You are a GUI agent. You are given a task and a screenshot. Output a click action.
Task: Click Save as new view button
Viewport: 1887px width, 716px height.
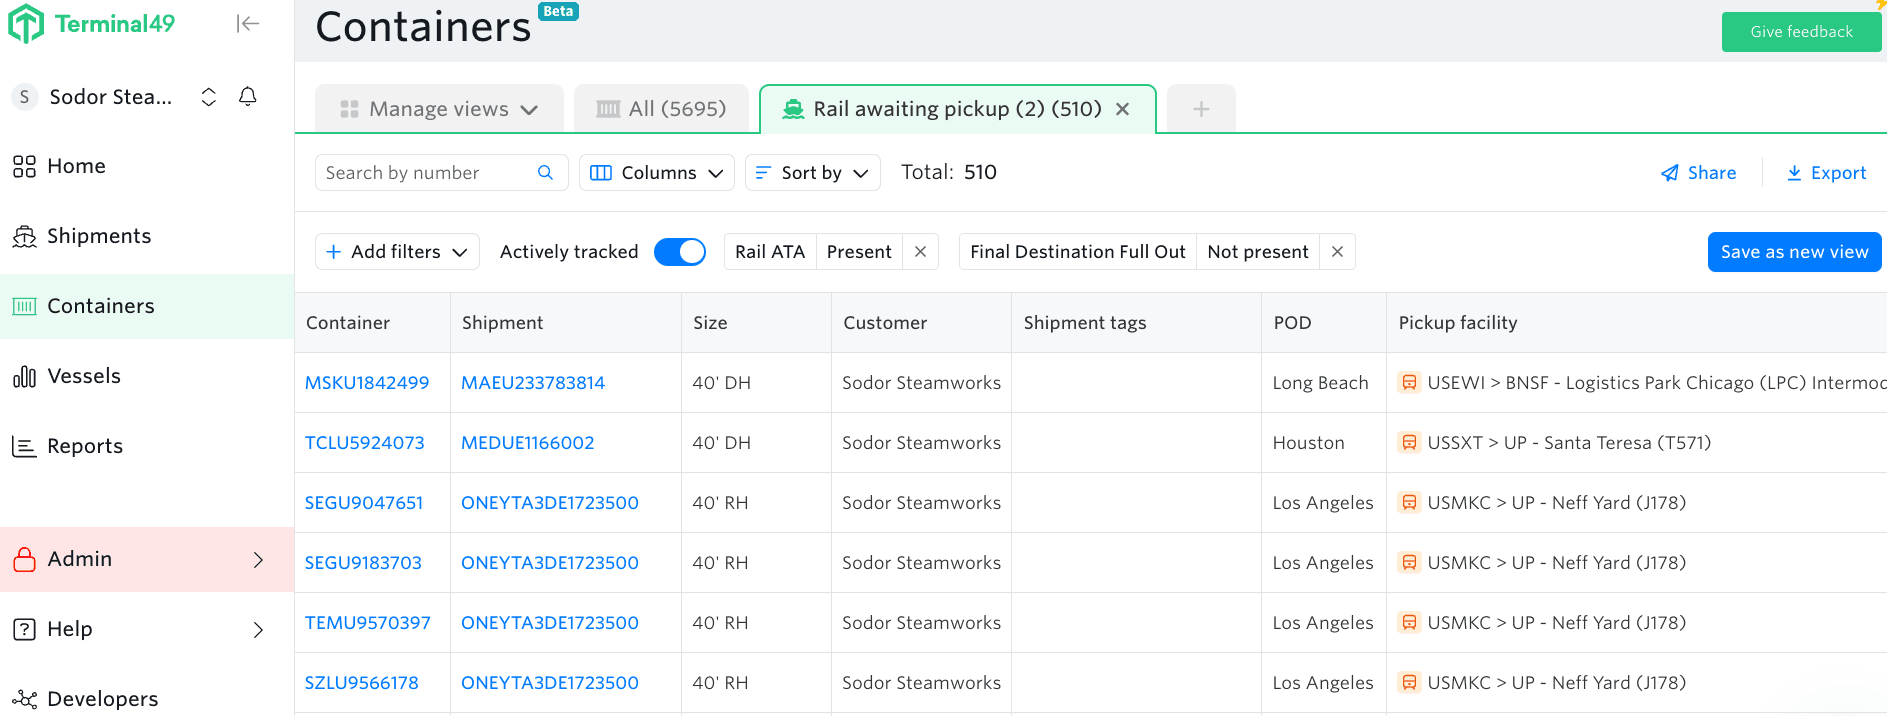coord(1794,252)
